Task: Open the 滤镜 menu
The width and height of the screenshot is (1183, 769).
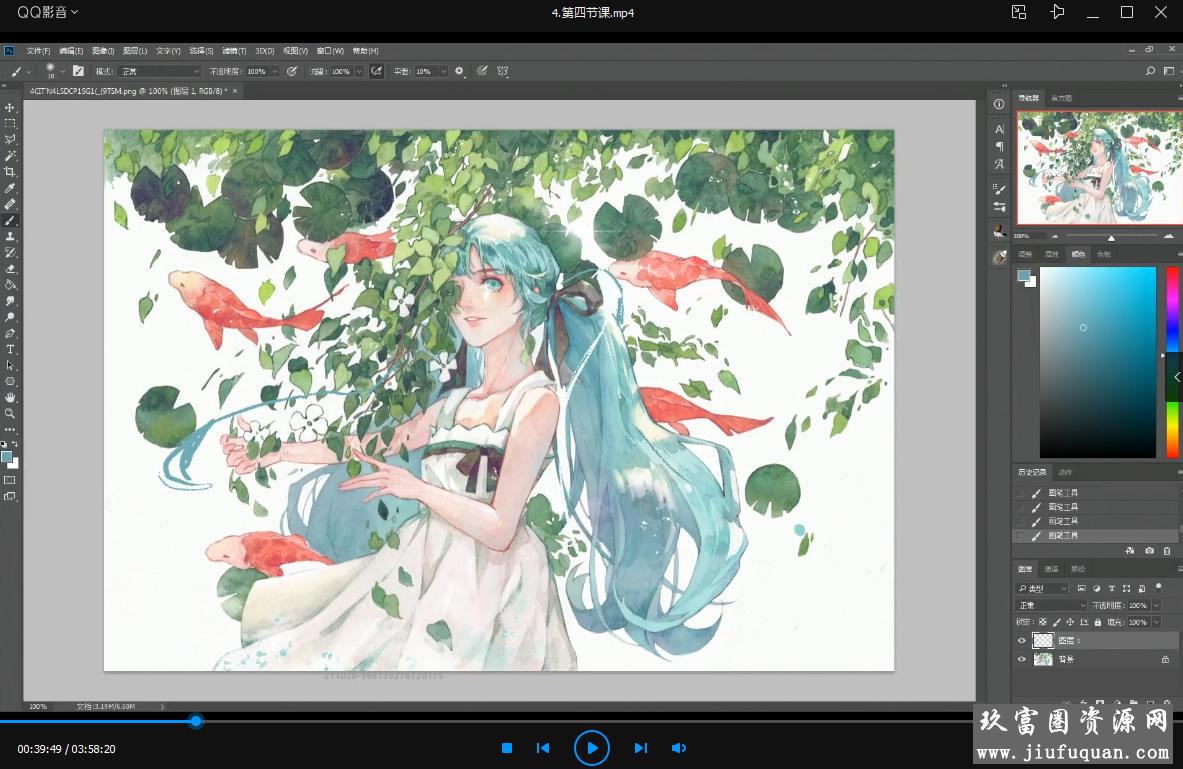Action: click(x=234, y=50)
